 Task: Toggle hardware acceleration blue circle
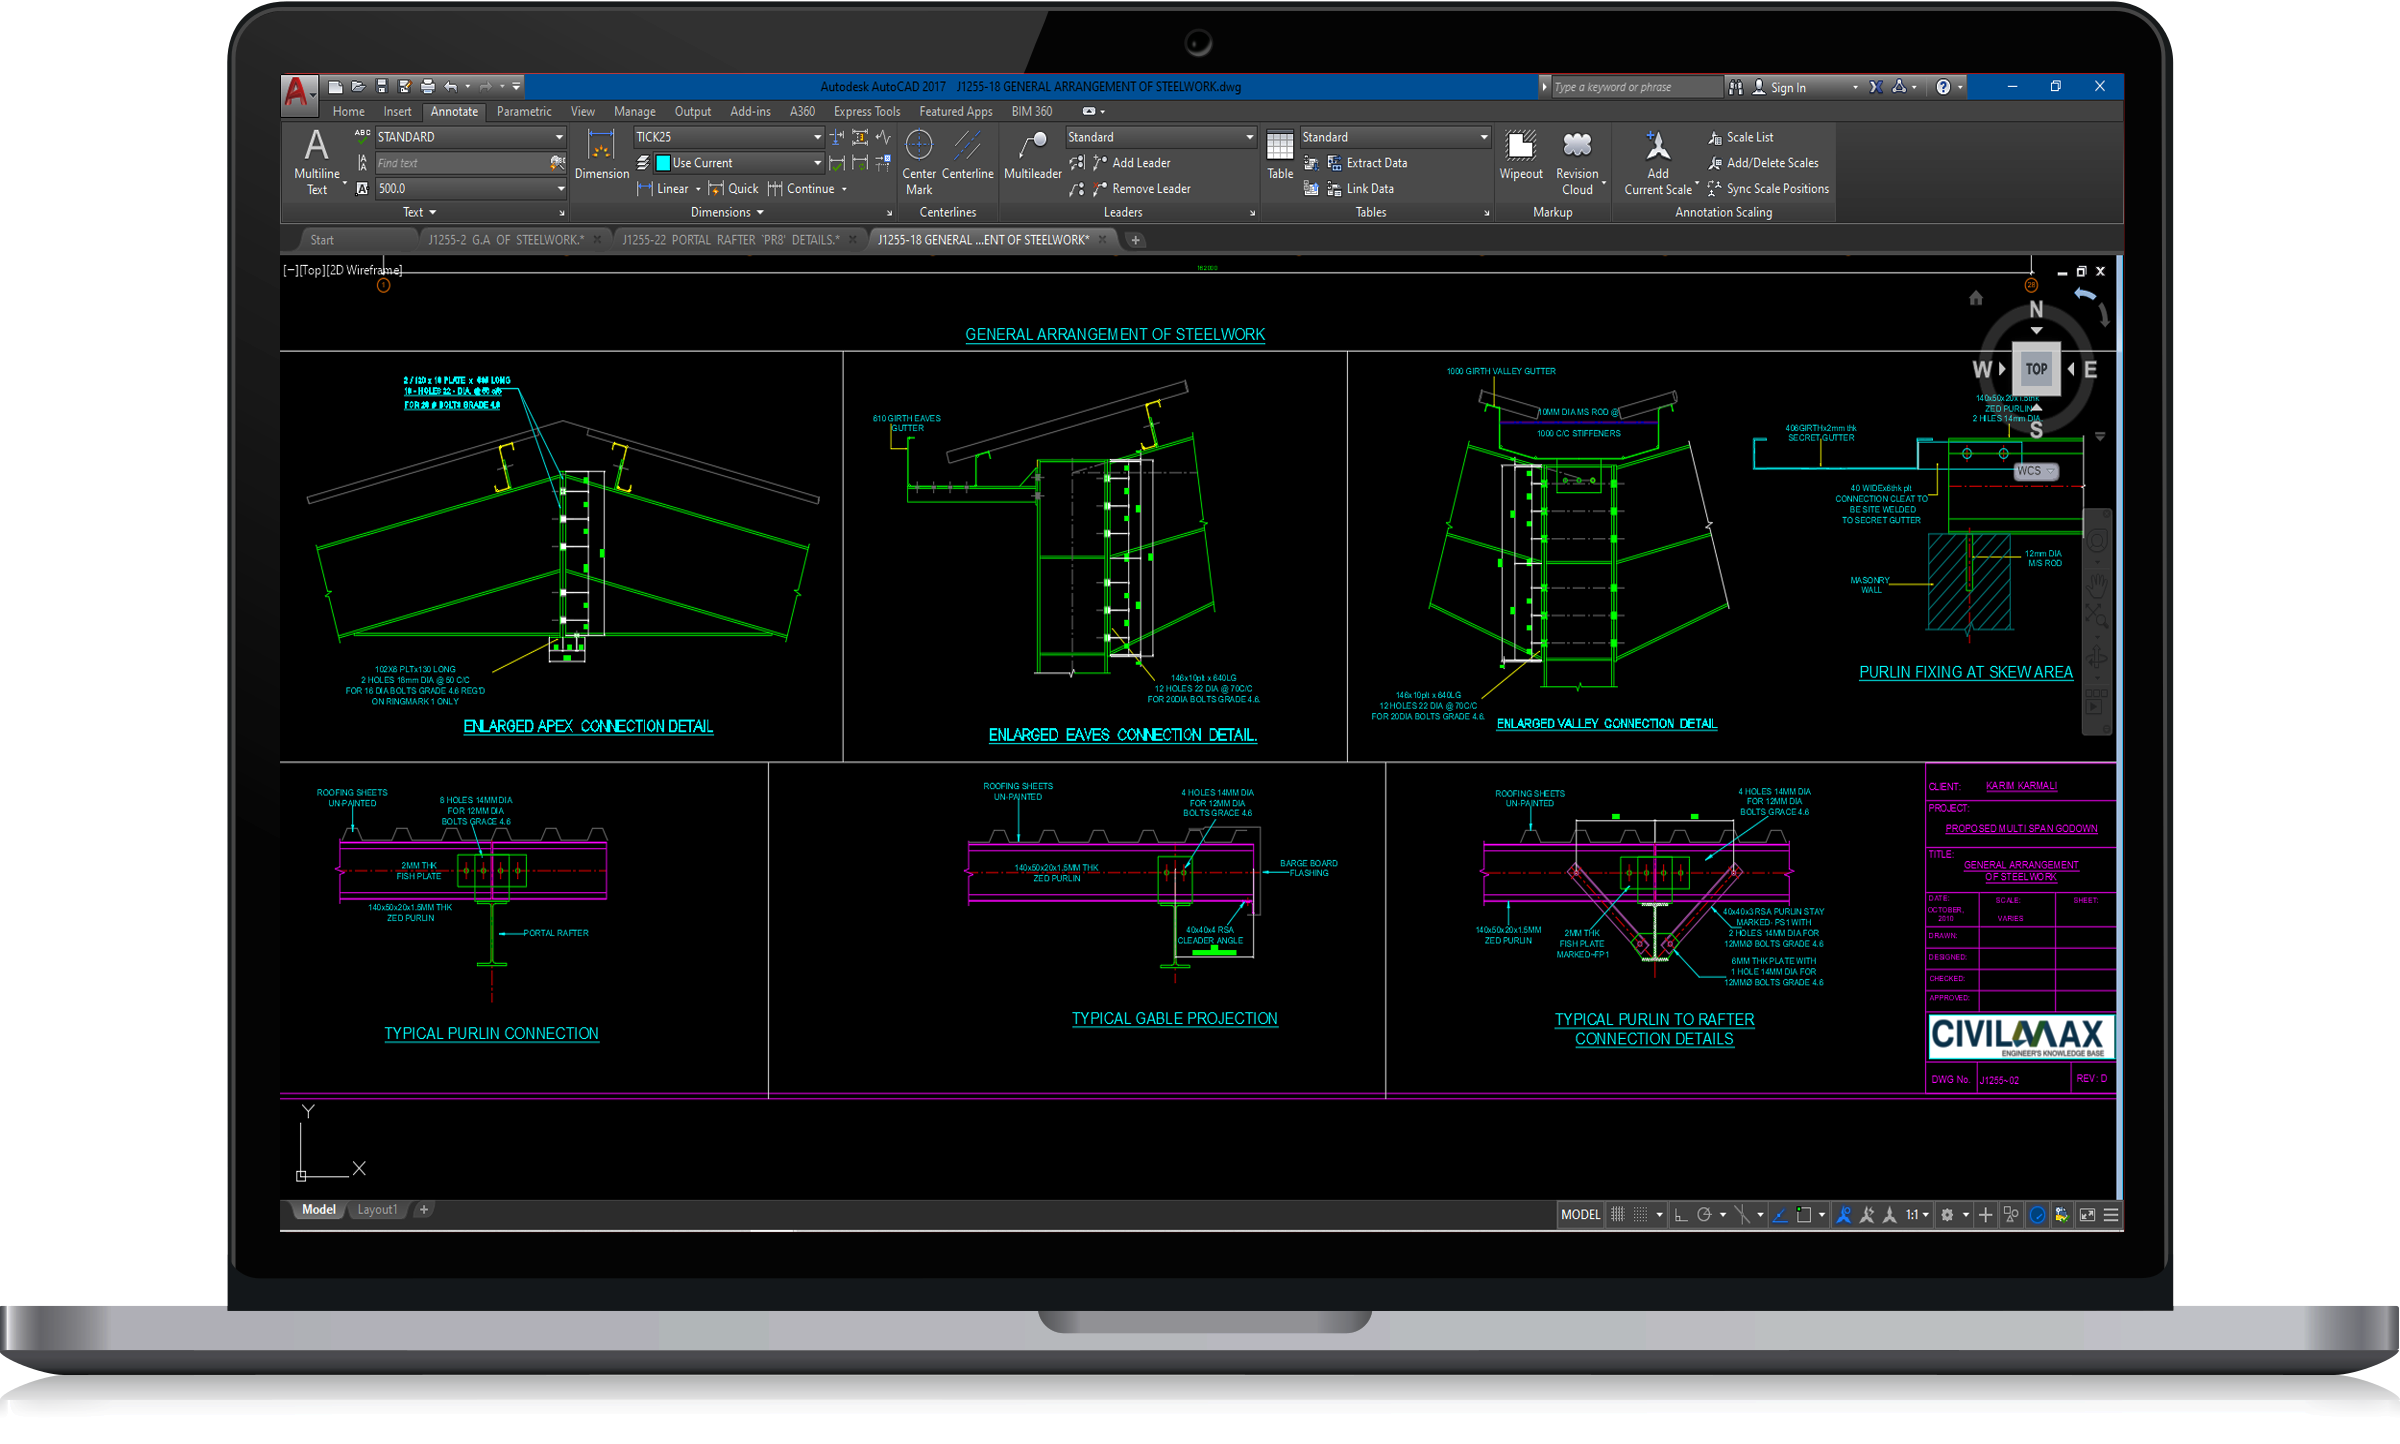pos(2037,1215)
